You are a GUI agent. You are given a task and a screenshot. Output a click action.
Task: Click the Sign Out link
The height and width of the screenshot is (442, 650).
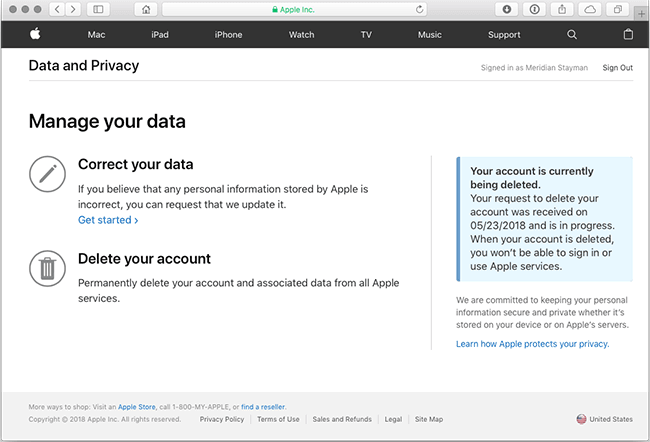(617, 68)
